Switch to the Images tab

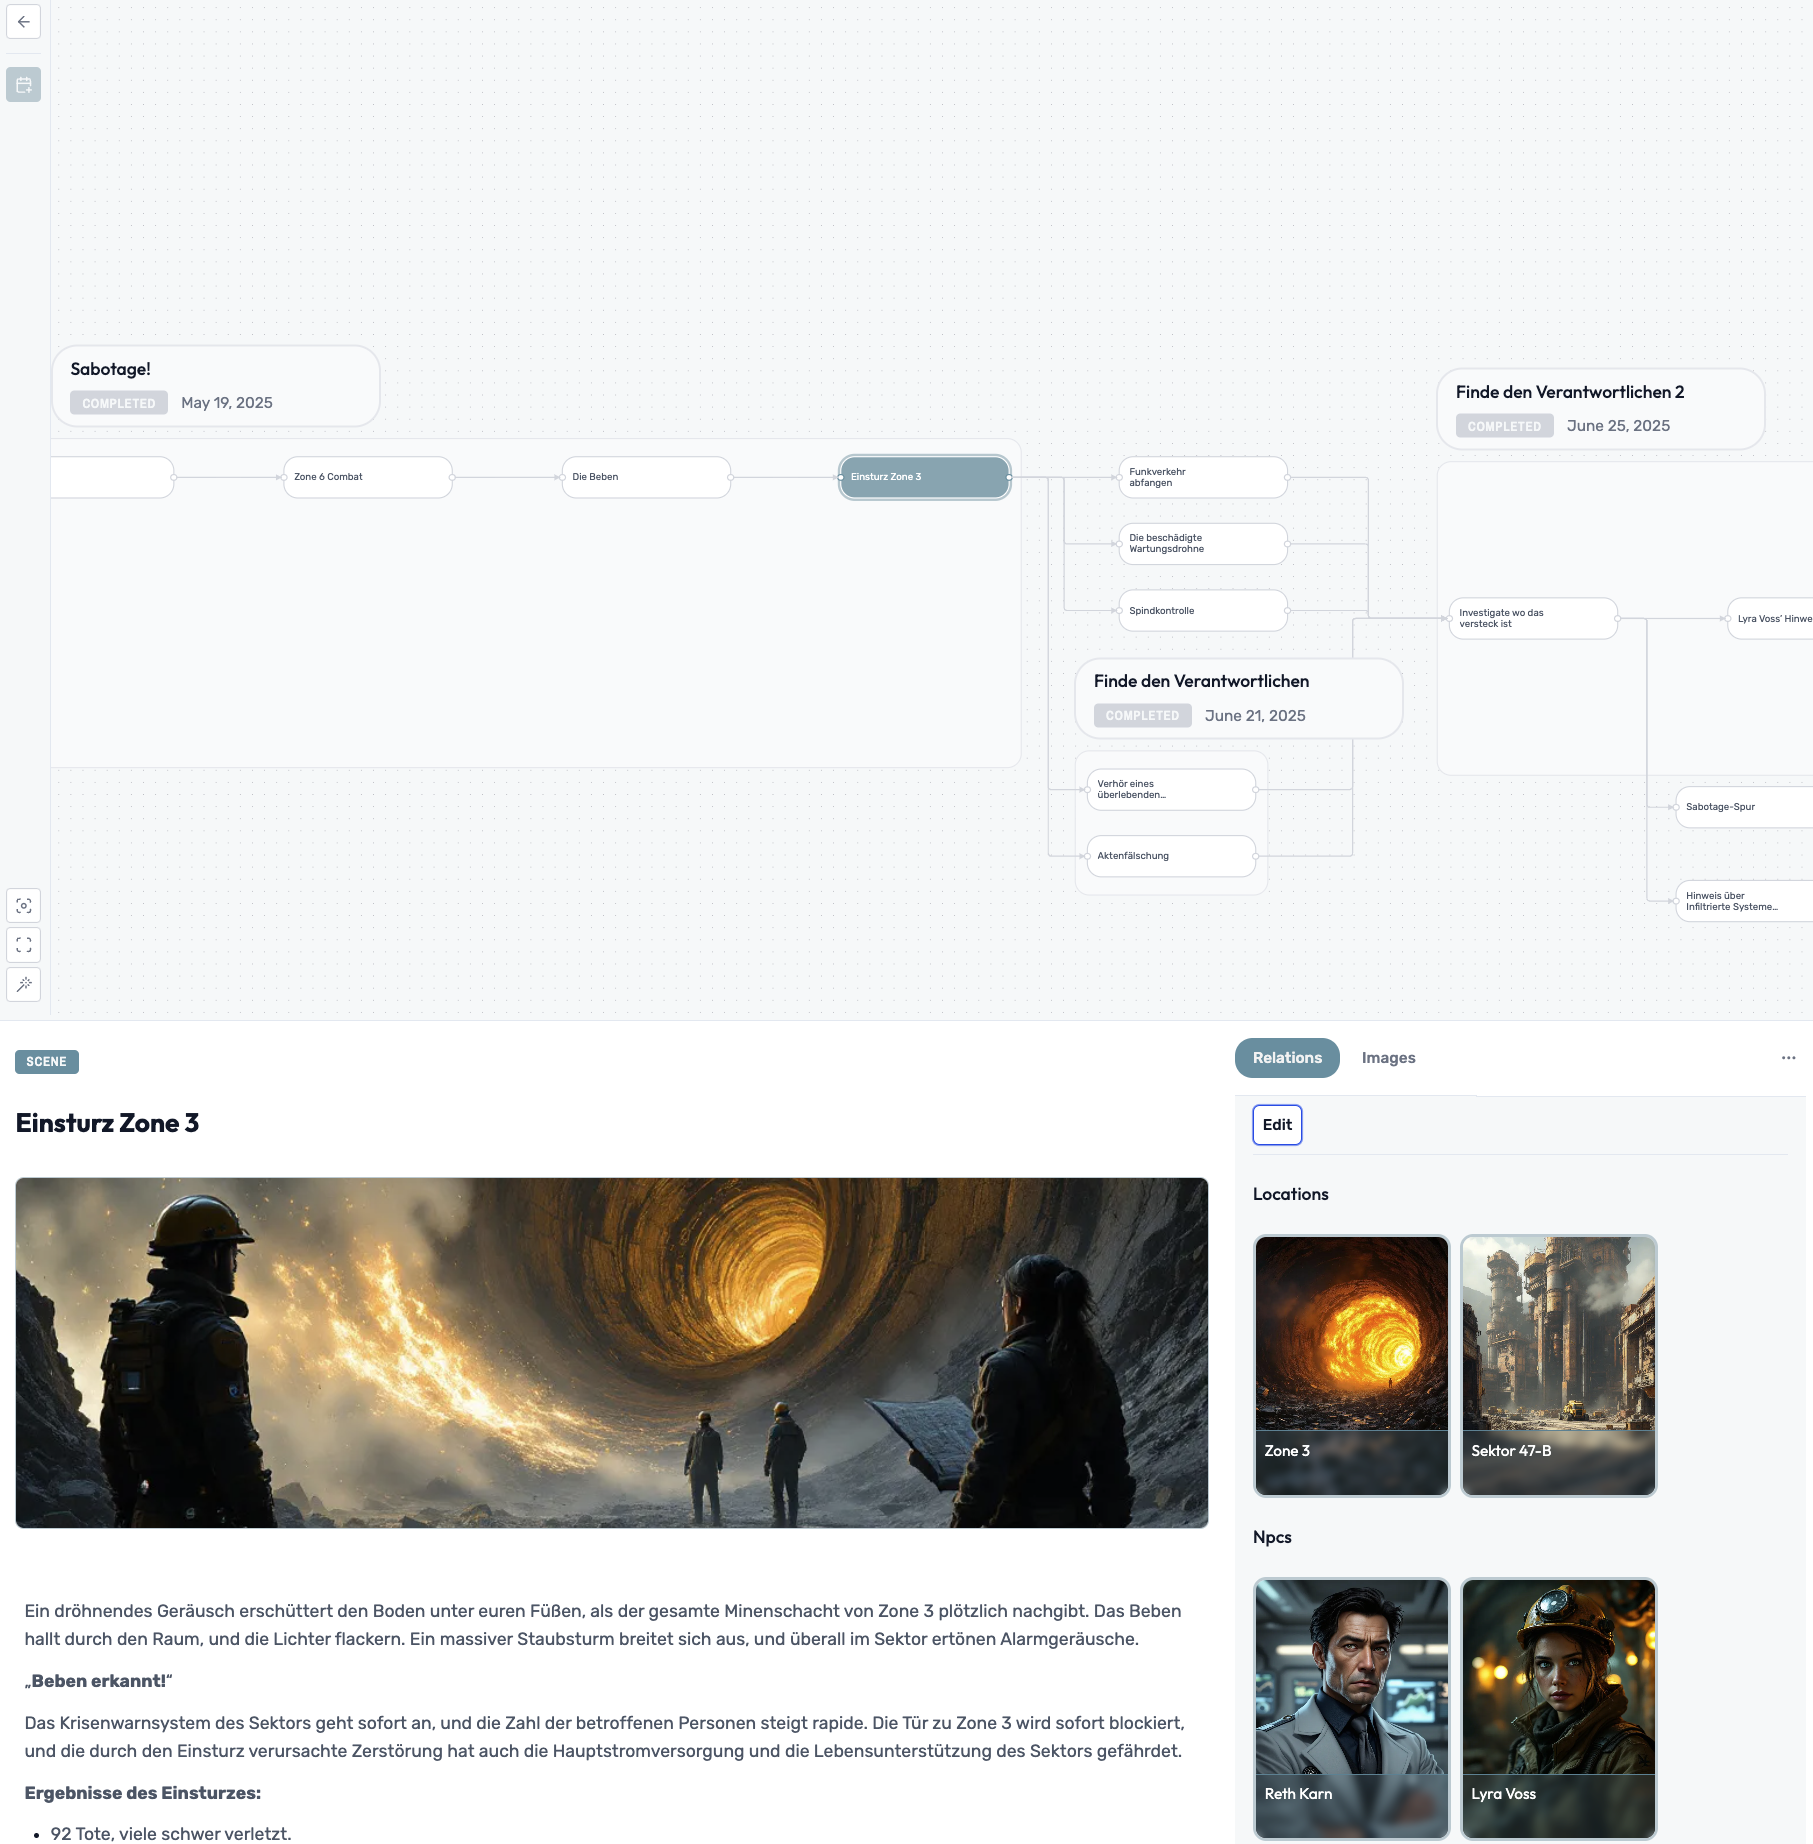[x=1388, y=1058]
